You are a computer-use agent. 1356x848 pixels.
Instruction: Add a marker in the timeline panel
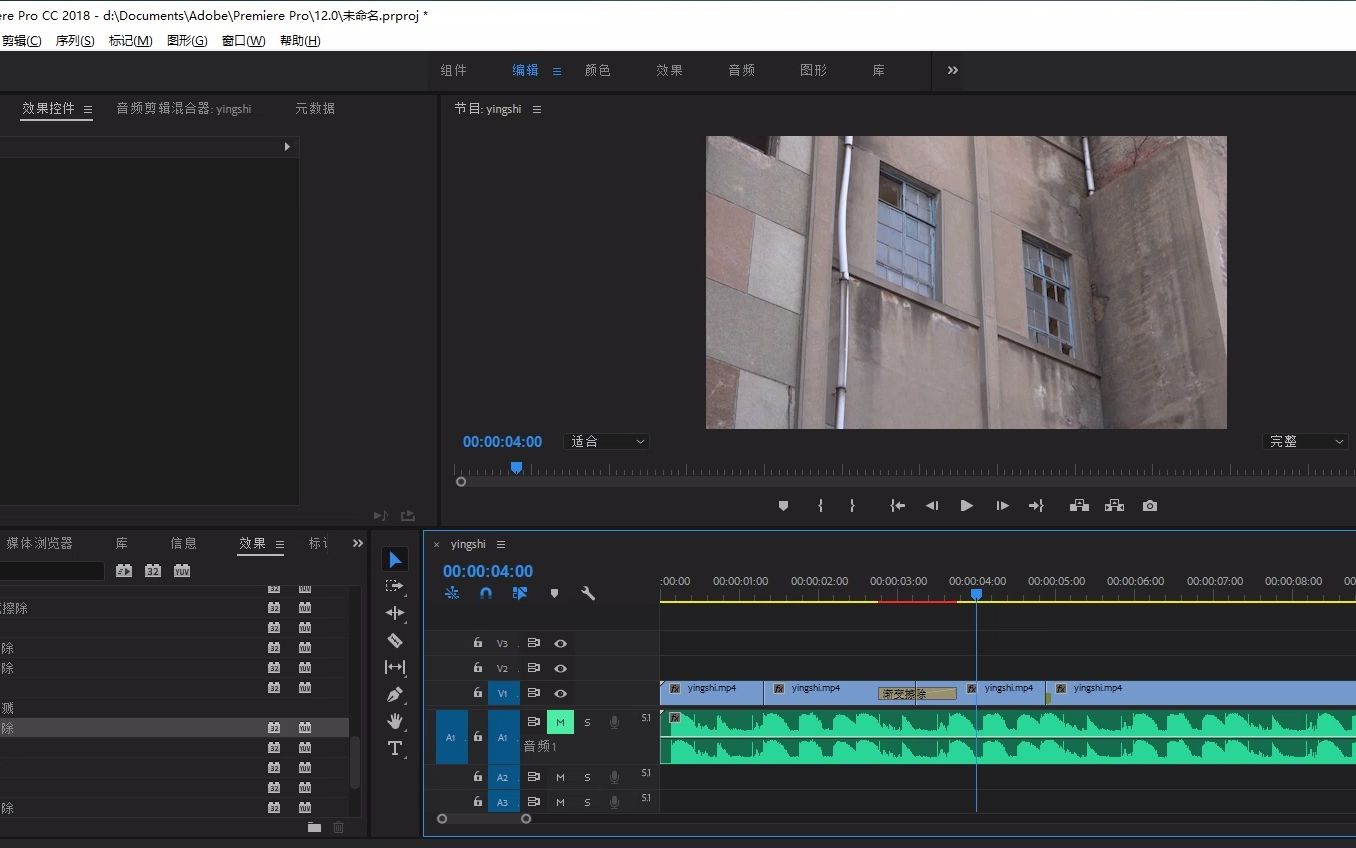click(x=554, y=593)
